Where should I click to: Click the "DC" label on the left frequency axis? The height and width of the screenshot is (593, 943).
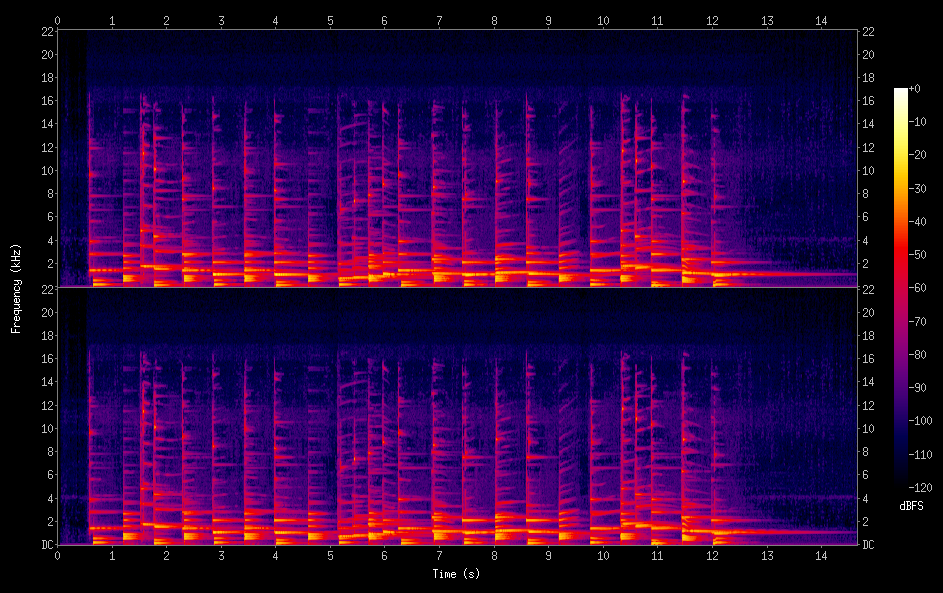(x=46, y=545)
